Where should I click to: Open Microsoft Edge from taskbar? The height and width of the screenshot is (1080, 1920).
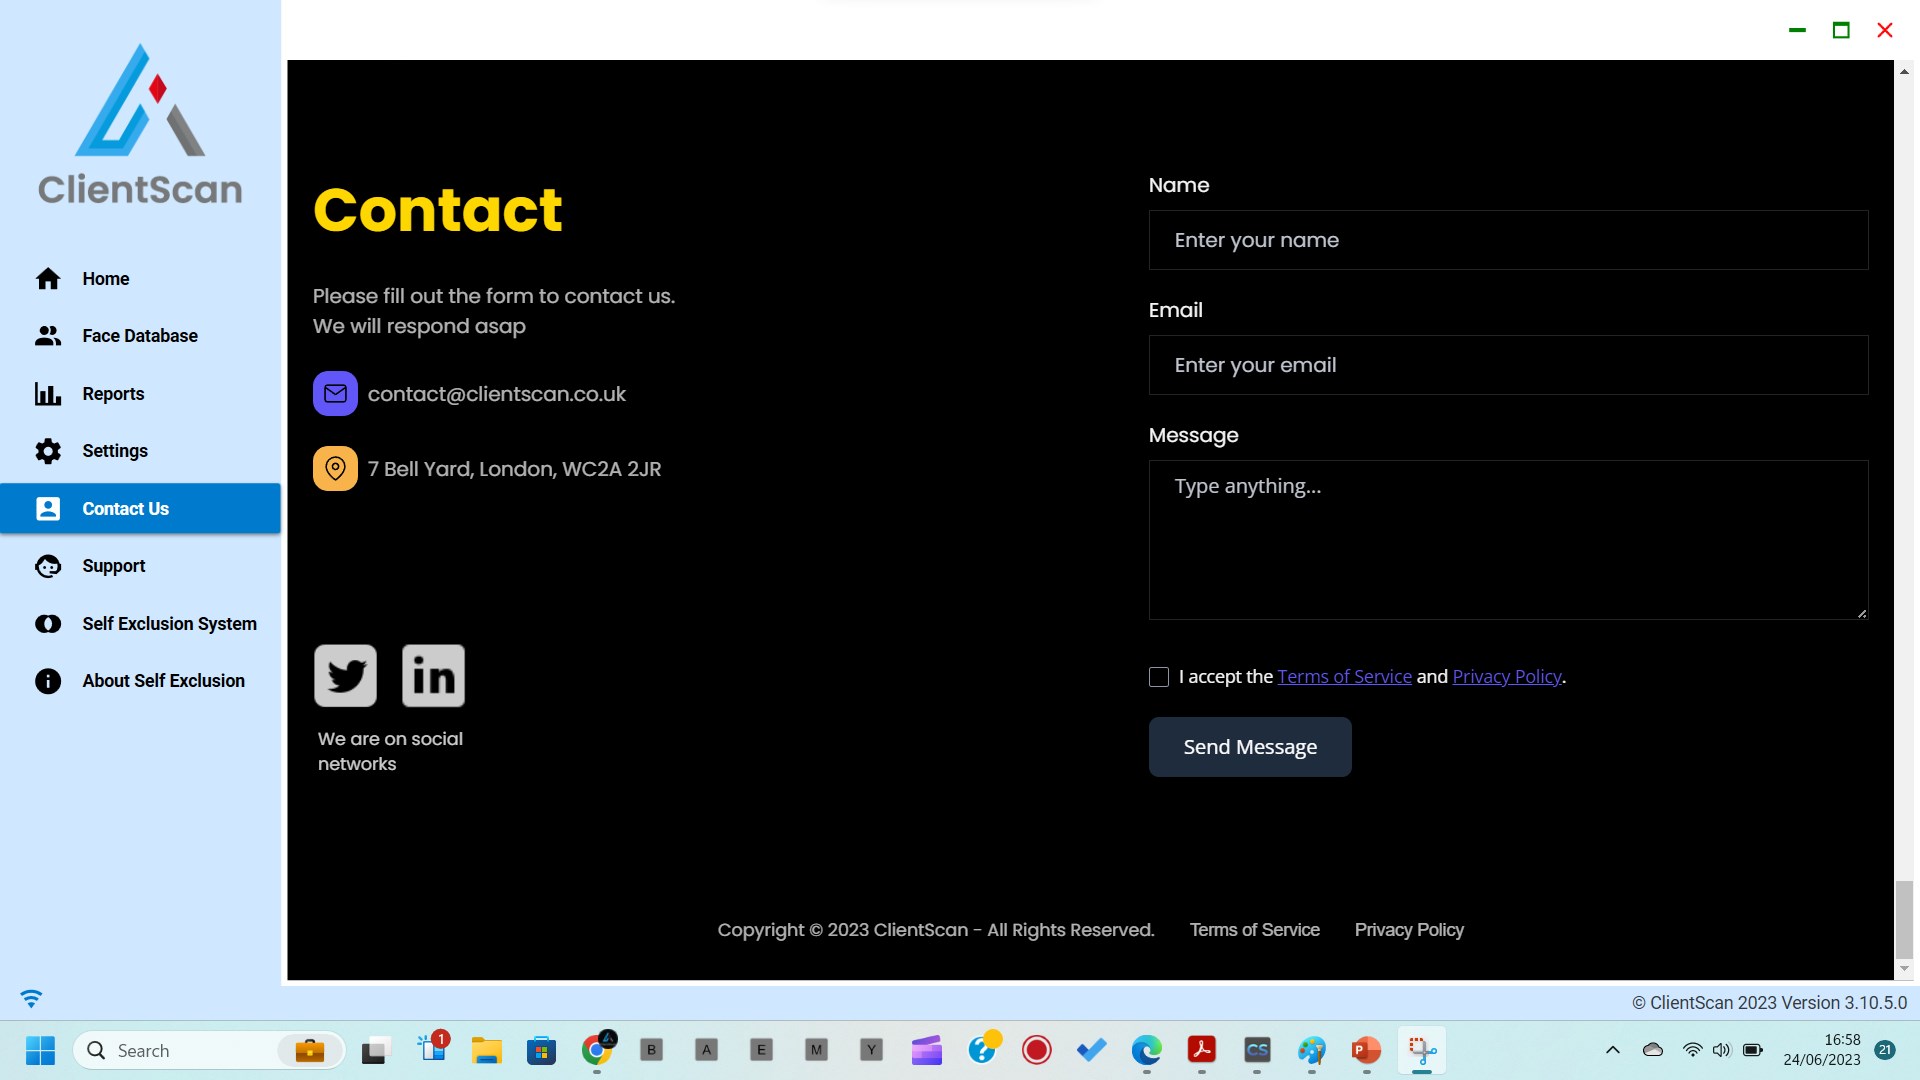click(x=1146, y=1050)
